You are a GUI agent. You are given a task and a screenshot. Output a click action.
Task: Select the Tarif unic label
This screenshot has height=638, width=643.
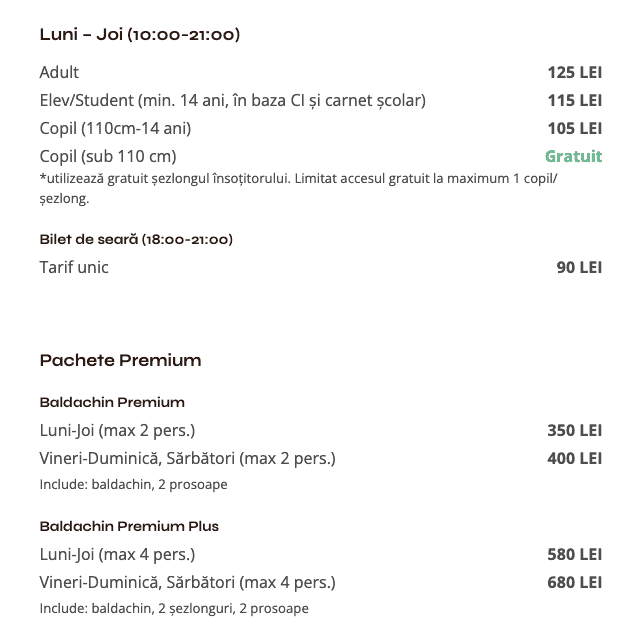point(74,267)
